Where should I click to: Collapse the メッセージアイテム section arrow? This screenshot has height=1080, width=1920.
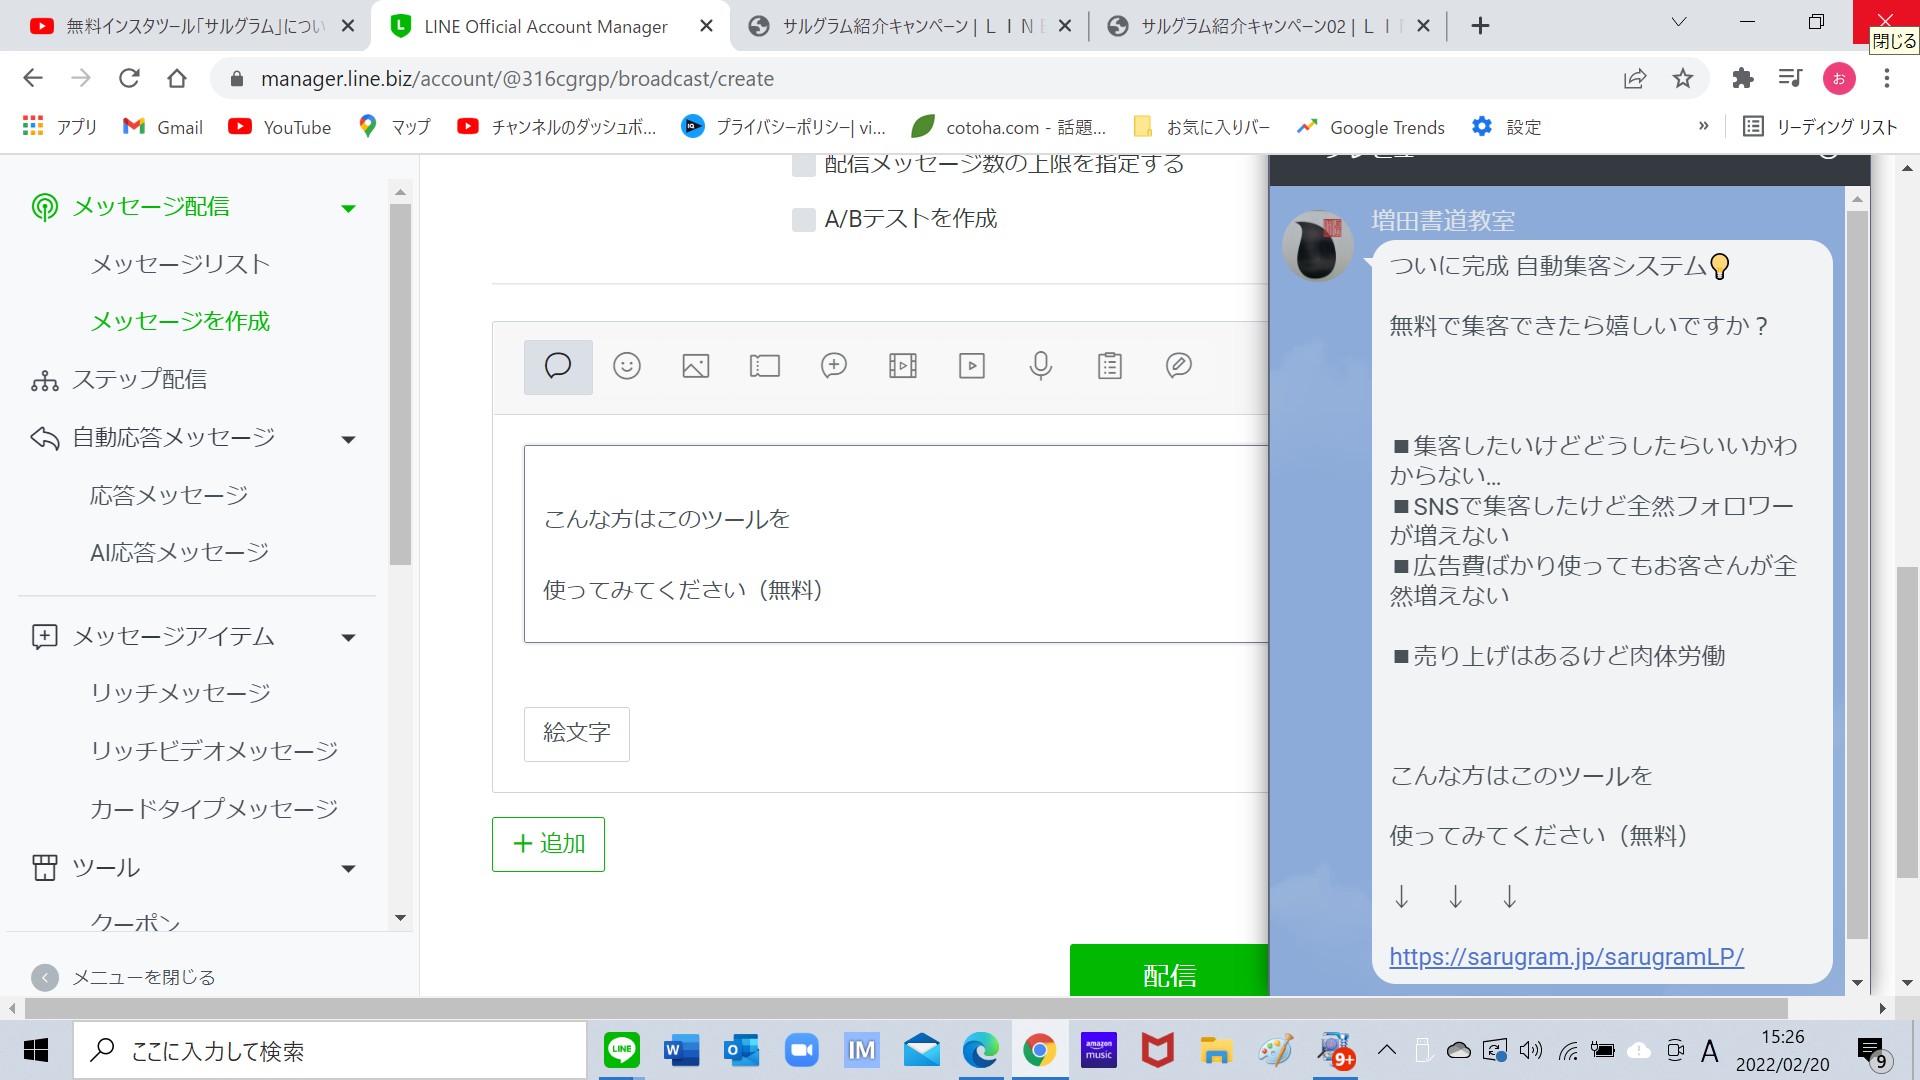348,638
